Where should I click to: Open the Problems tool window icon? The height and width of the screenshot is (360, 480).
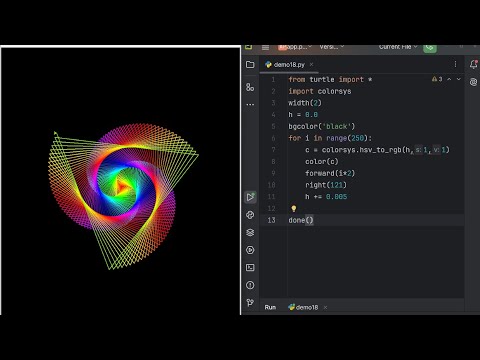(x=250, y=285)
